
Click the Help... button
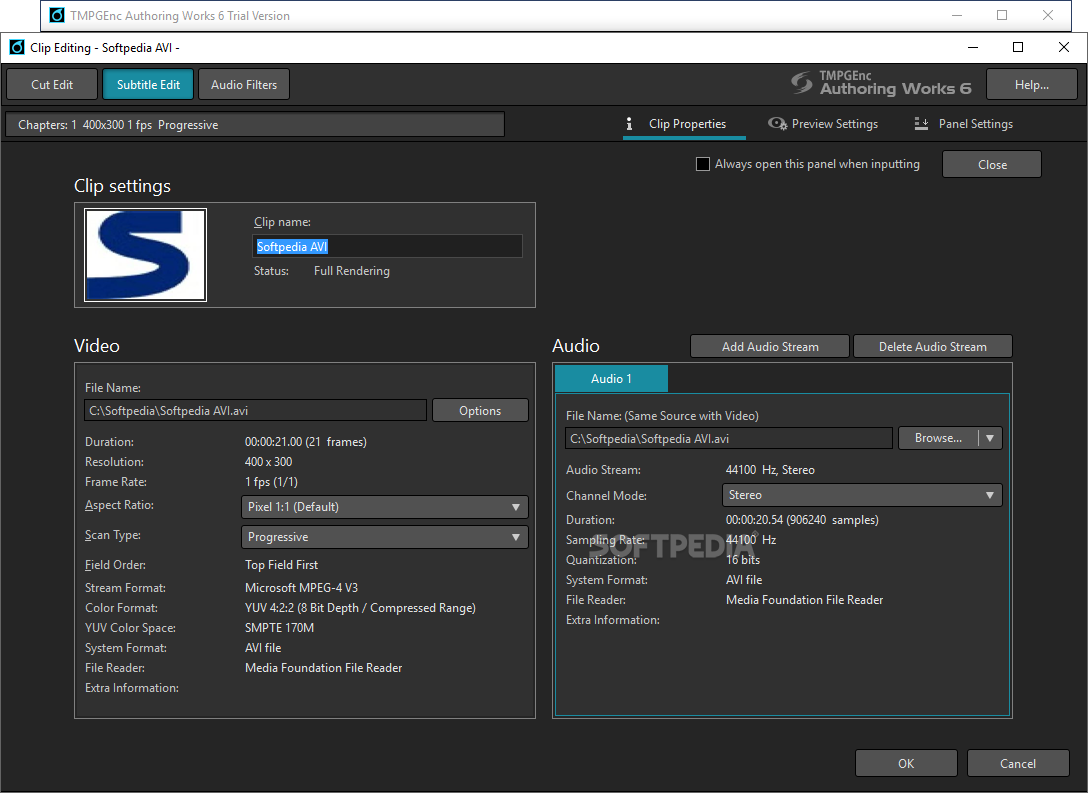pos(1032,85)
